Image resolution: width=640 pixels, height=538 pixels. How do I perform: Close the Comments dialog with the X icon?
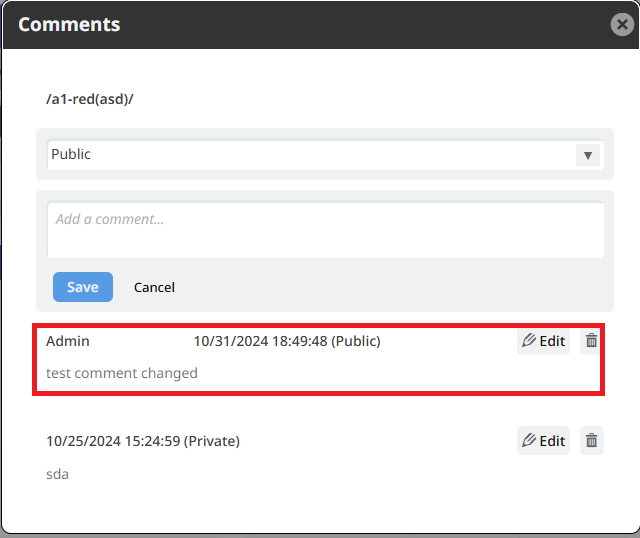[x=622, y=24]
